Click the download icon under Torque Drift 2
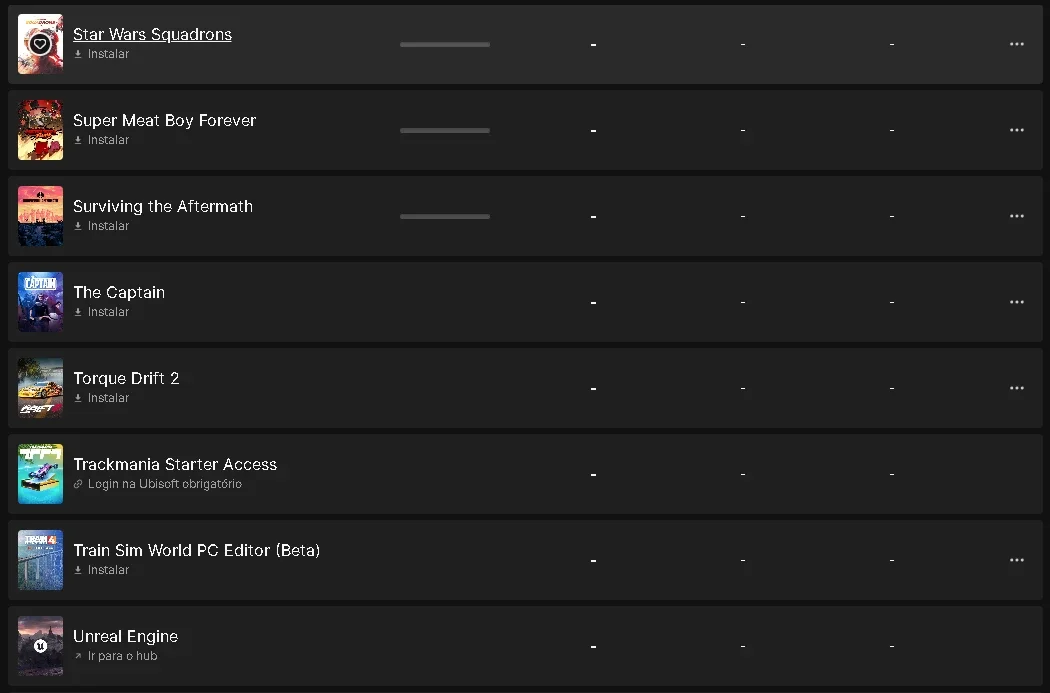The image size is (1050, 693). pyautogui.click(x=78, y=398)
